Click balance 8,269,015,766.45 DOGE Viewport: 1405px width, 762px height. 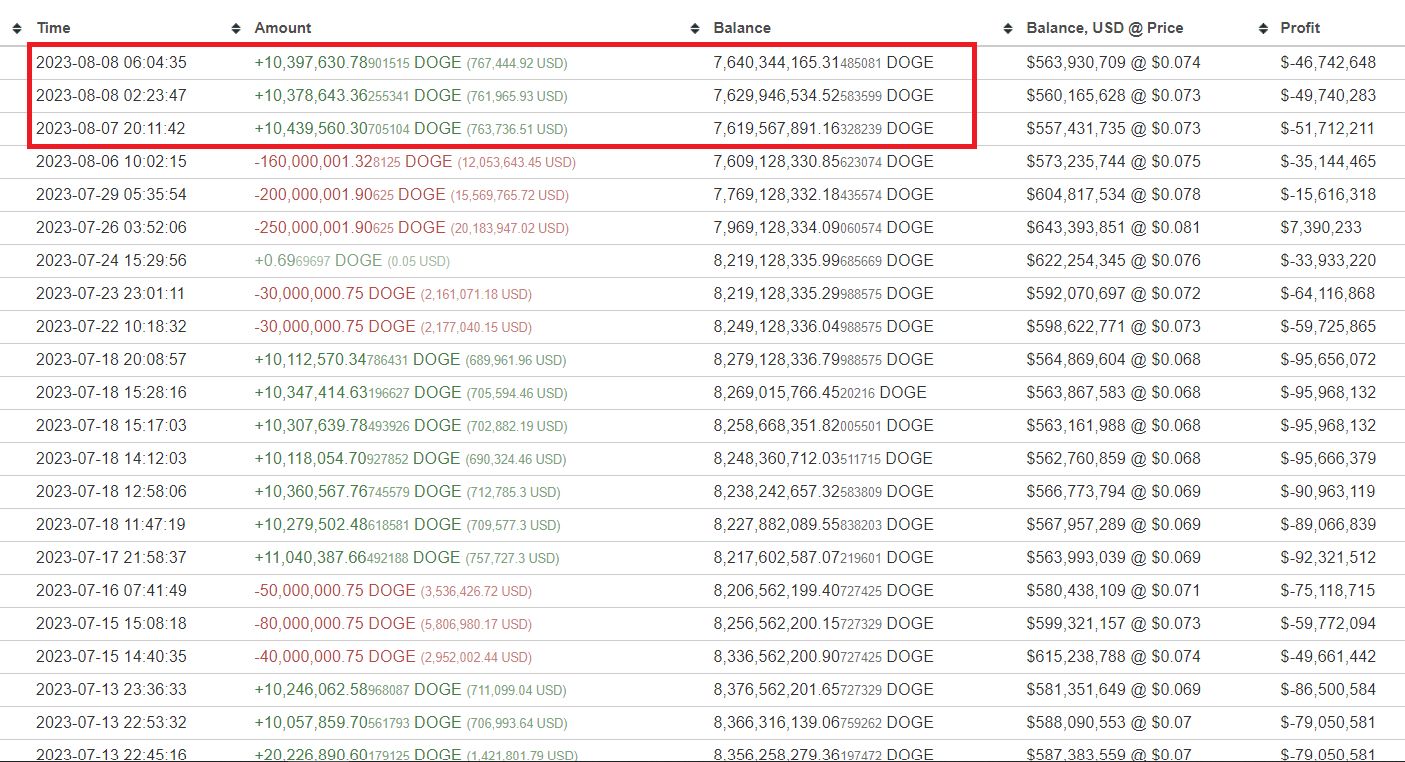820,392
